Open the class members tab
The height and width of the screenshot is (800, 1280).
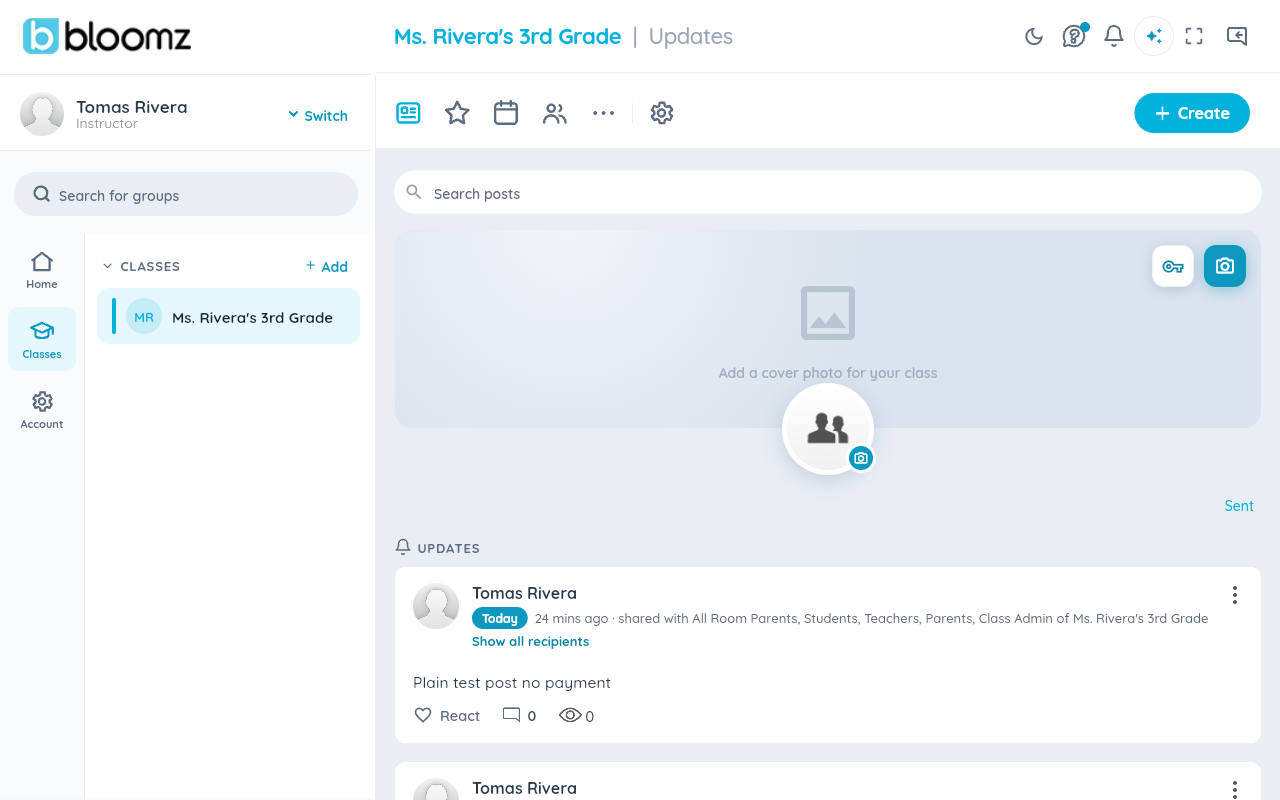(x=555, y=113)
